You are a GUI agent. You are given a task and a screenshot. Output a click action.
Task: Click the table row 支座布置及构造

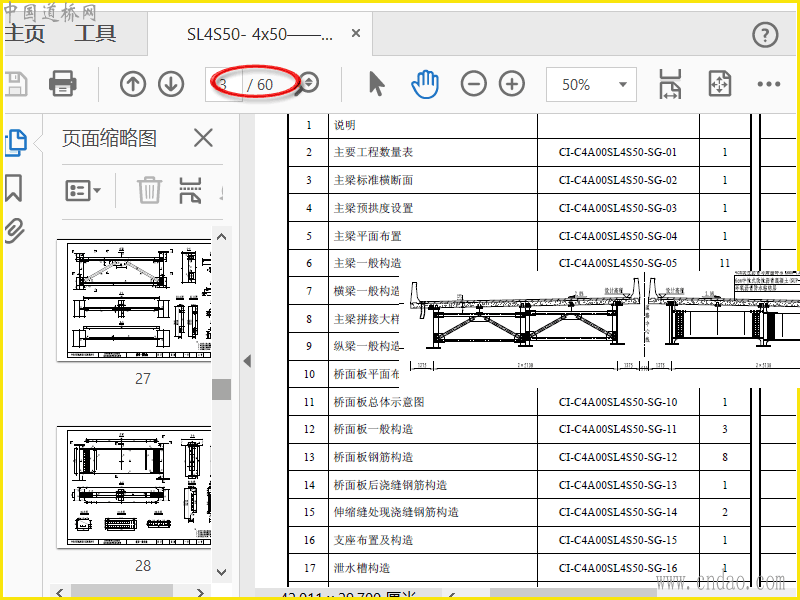pos(519,540)
